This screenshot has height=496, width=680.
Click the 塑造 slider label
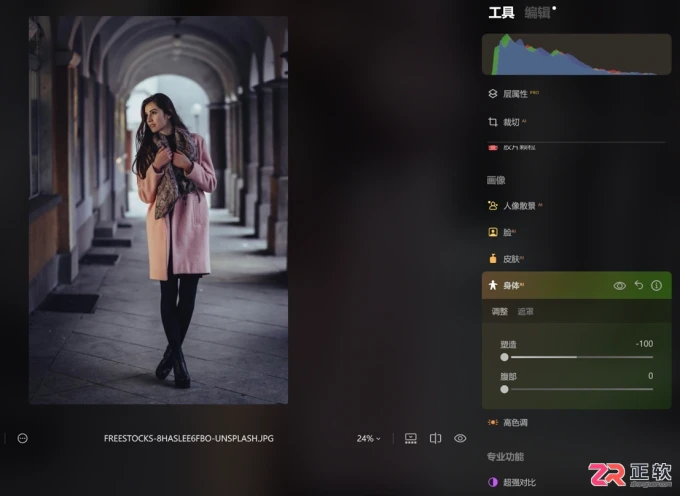508,344
